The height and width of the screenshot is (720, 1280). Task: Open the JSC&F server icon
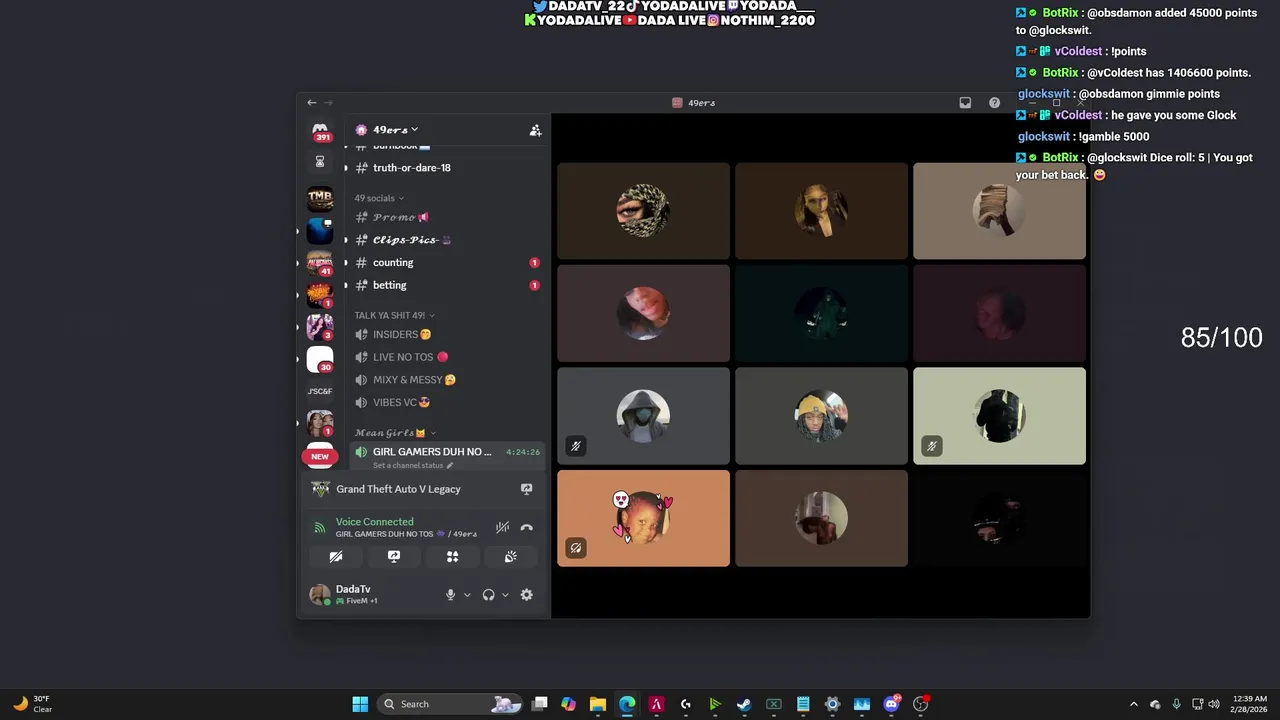point(320,391)
